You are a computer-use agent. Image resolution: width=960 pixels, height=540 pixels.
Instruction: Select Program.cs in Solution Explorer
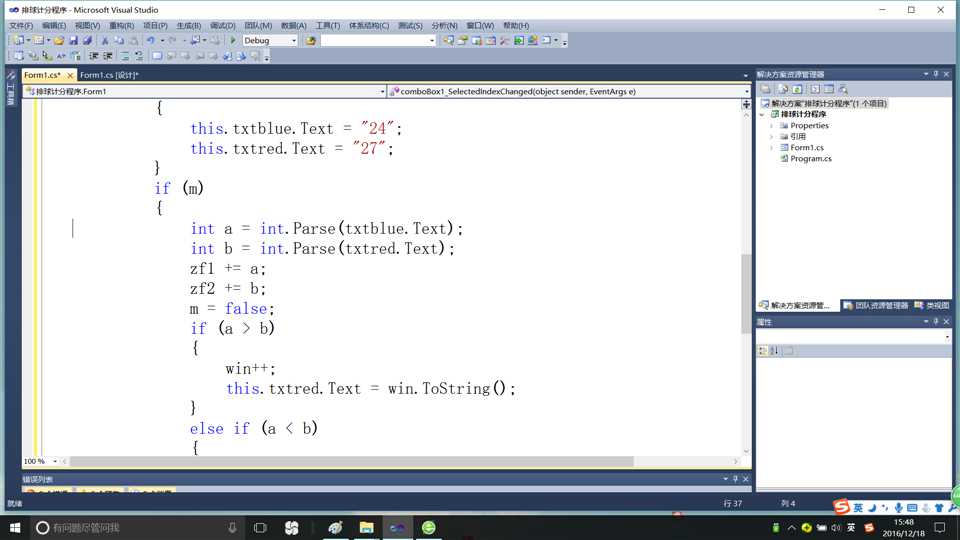pos(811,159)
